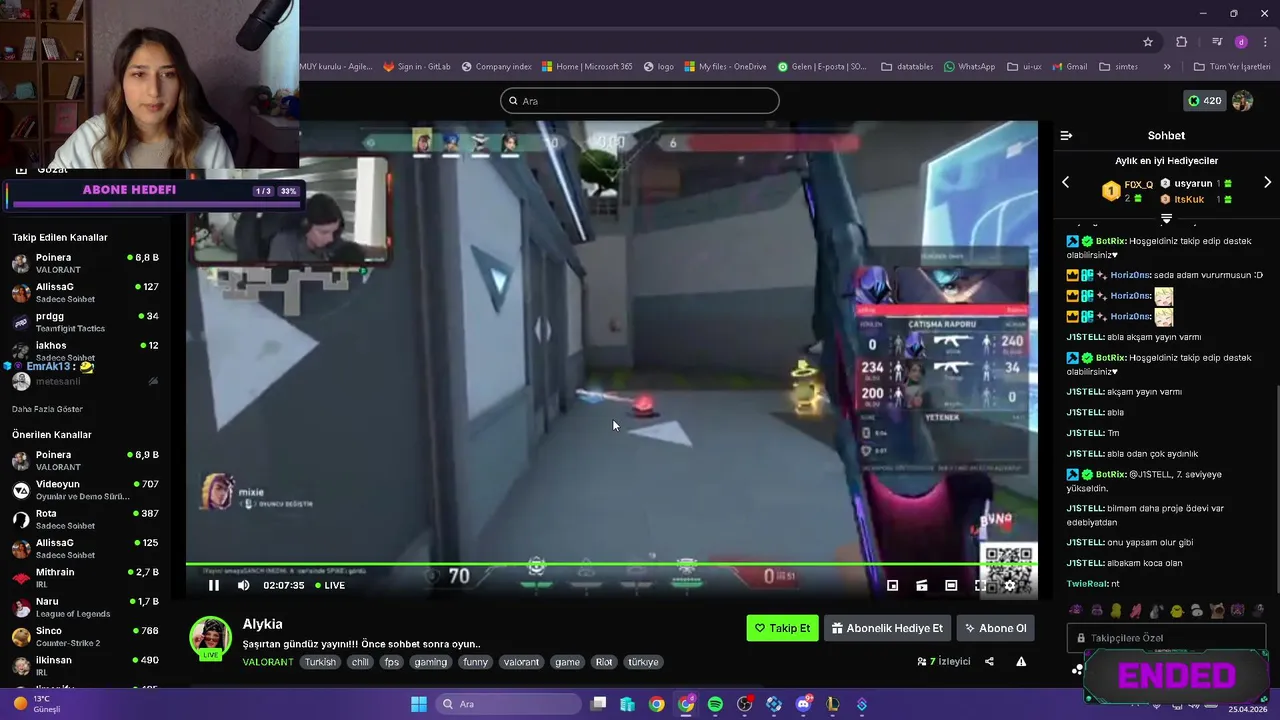1280x720 pixels.
Task: Click usyarun gifter name
Action: tap(1193, 184)
